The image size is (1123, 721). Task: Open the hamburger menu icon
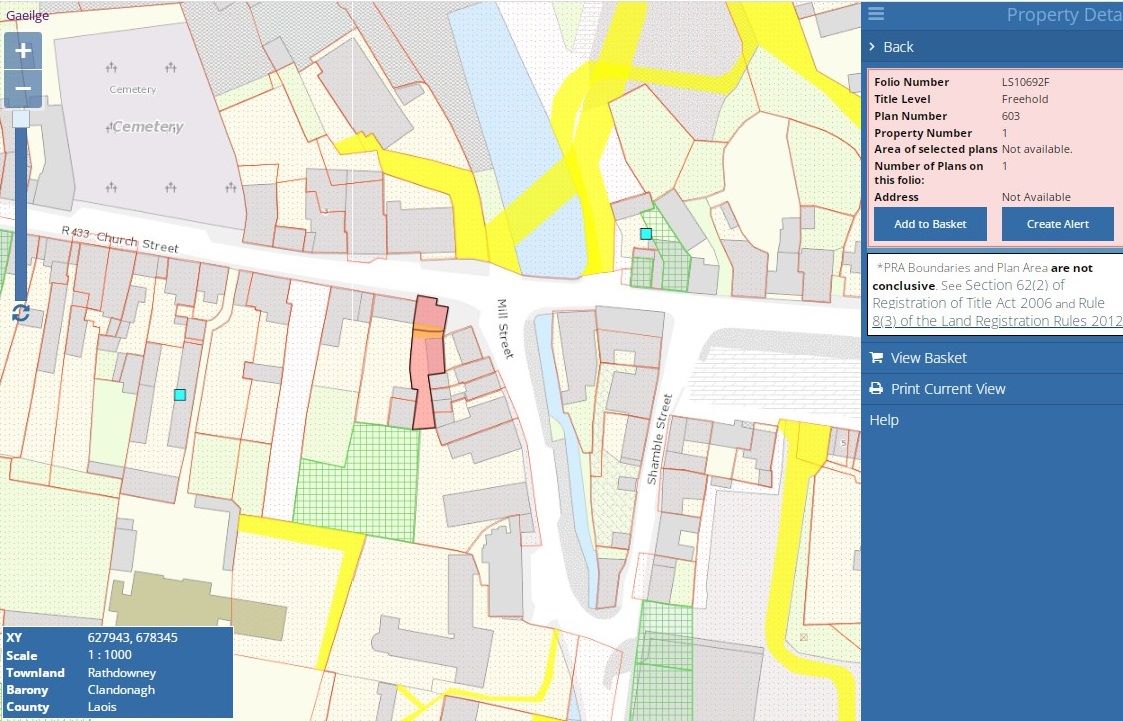click(876, 14)
